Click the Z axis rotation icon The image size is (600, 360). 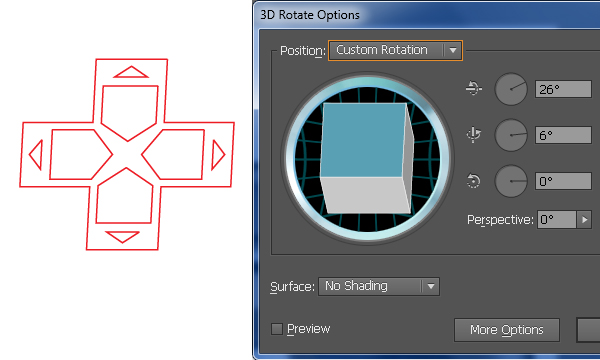473,181
